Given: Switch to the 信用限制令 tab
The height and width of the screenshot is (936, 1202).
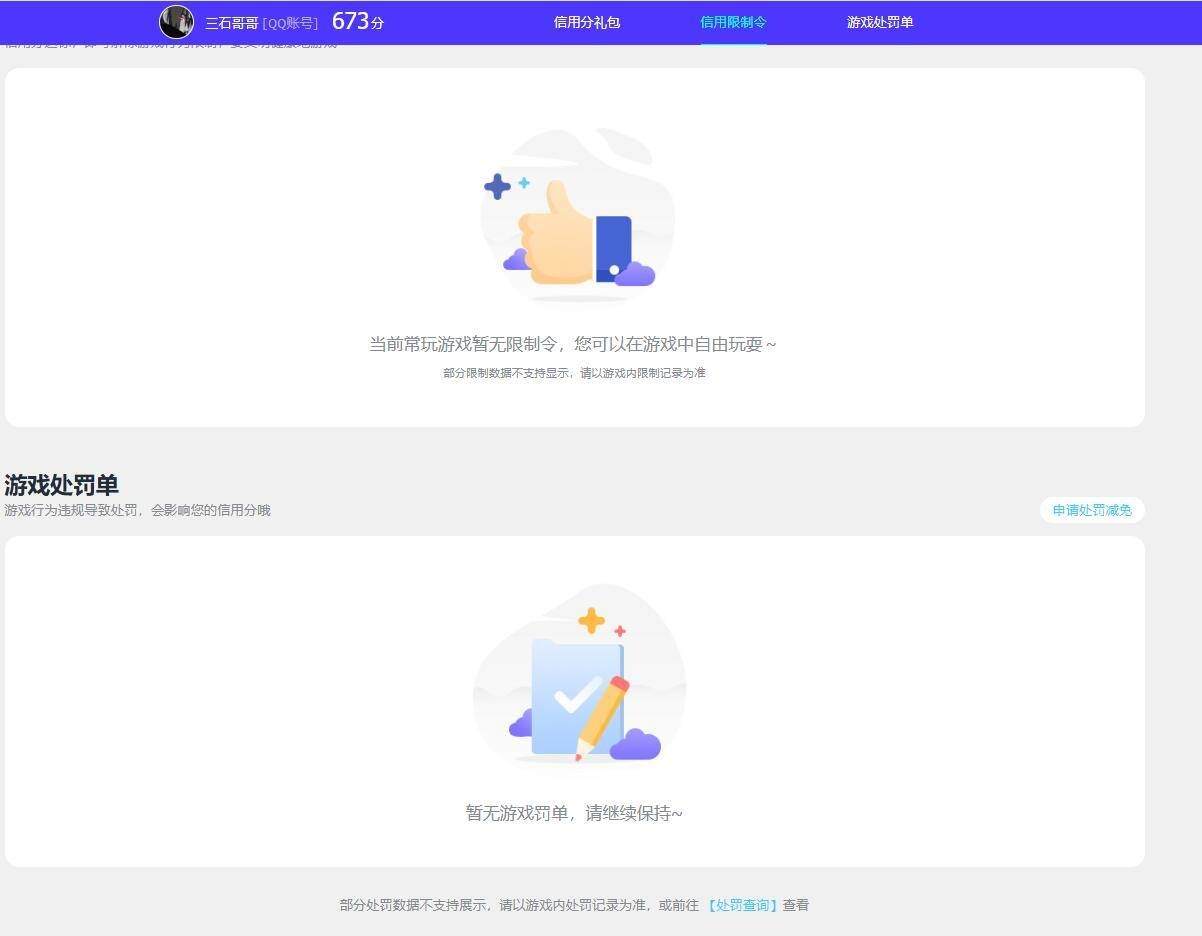Looking at the screenshot, I should click(x=733, y=22).
